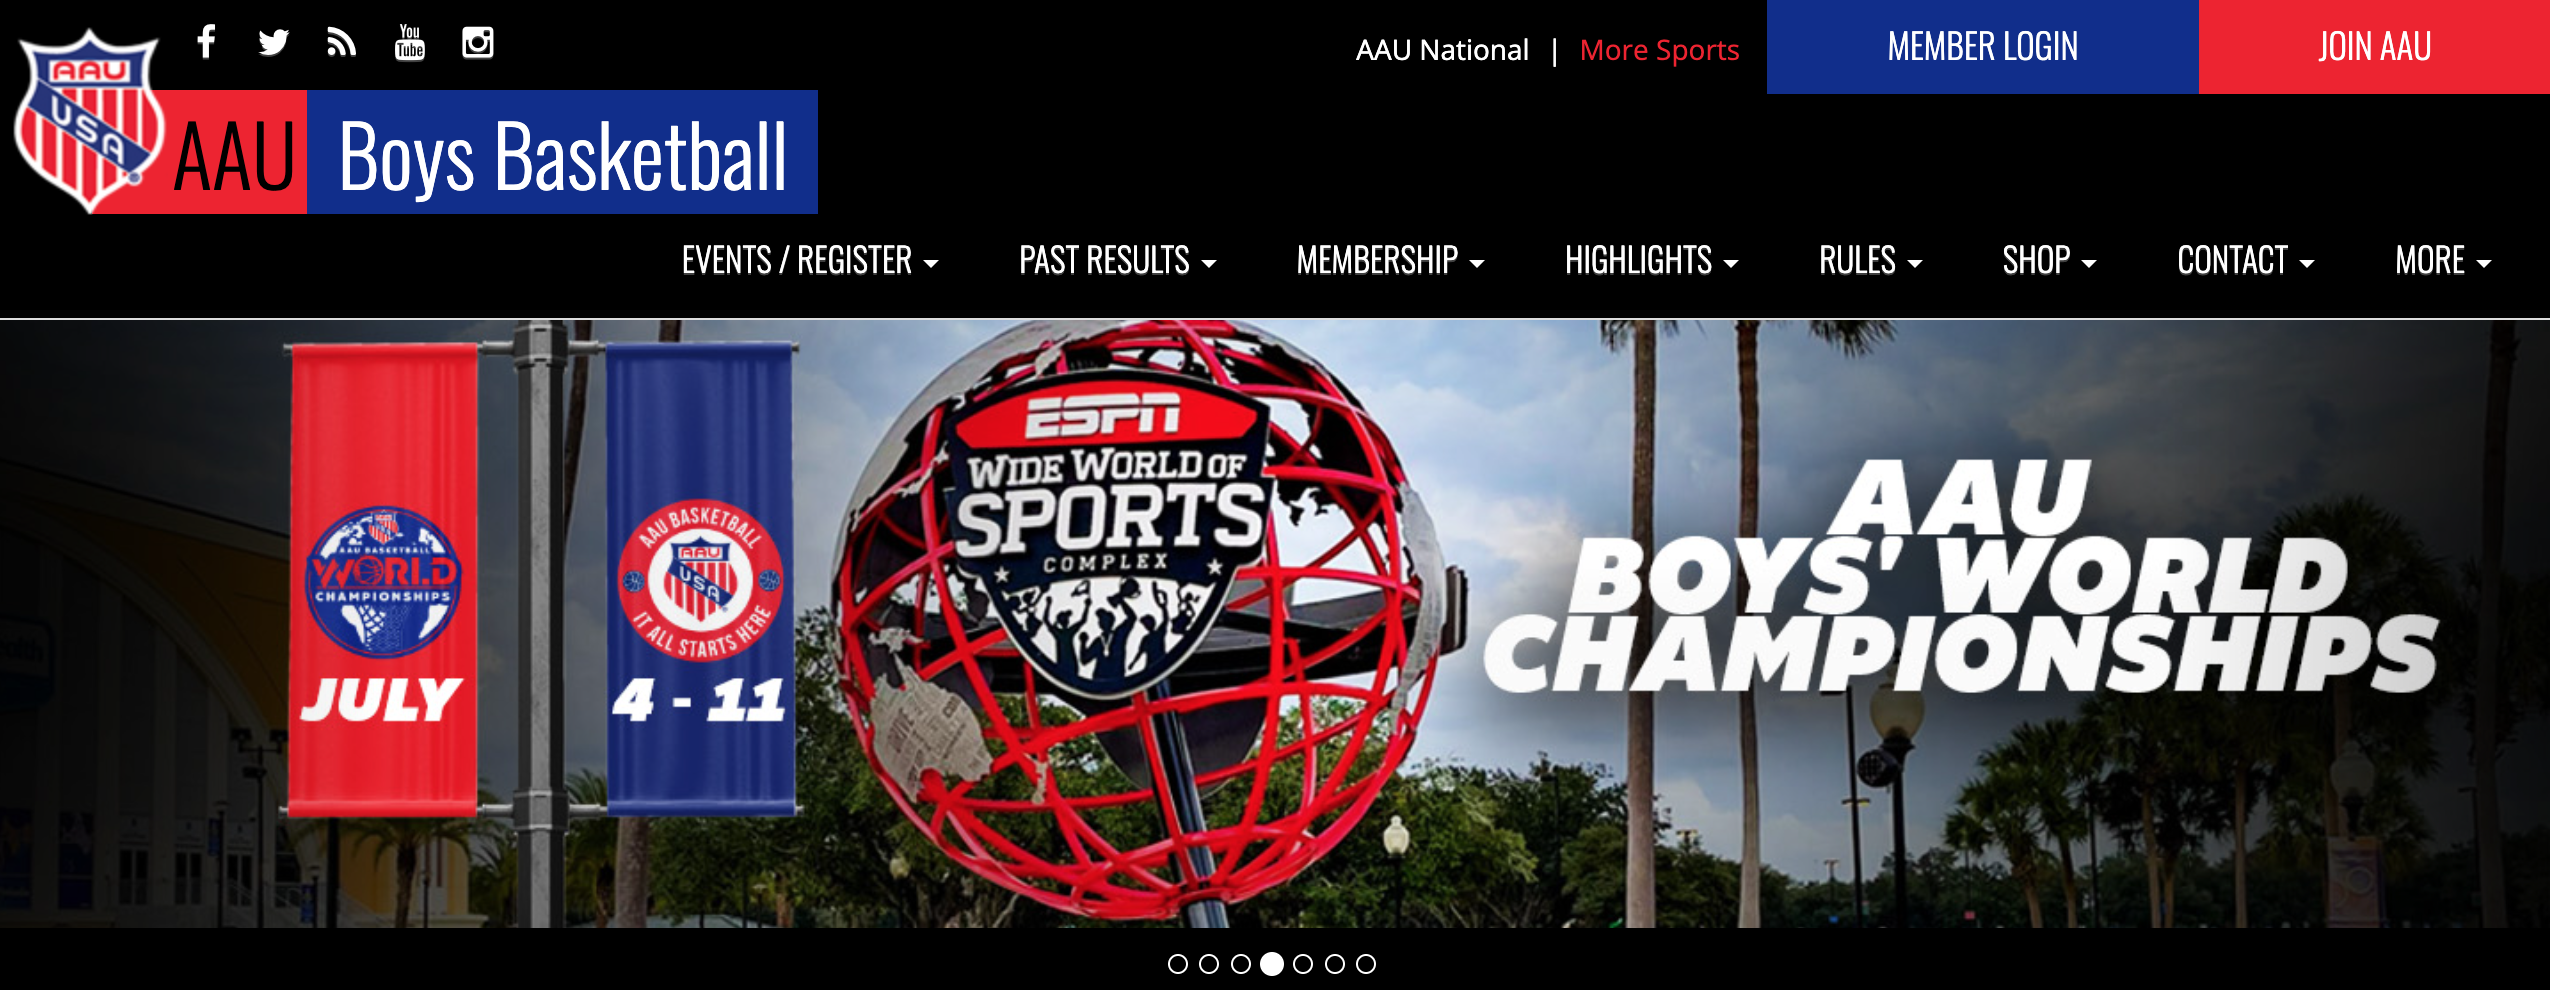Select the second carousel slide dot

[x=1209, y=964]
